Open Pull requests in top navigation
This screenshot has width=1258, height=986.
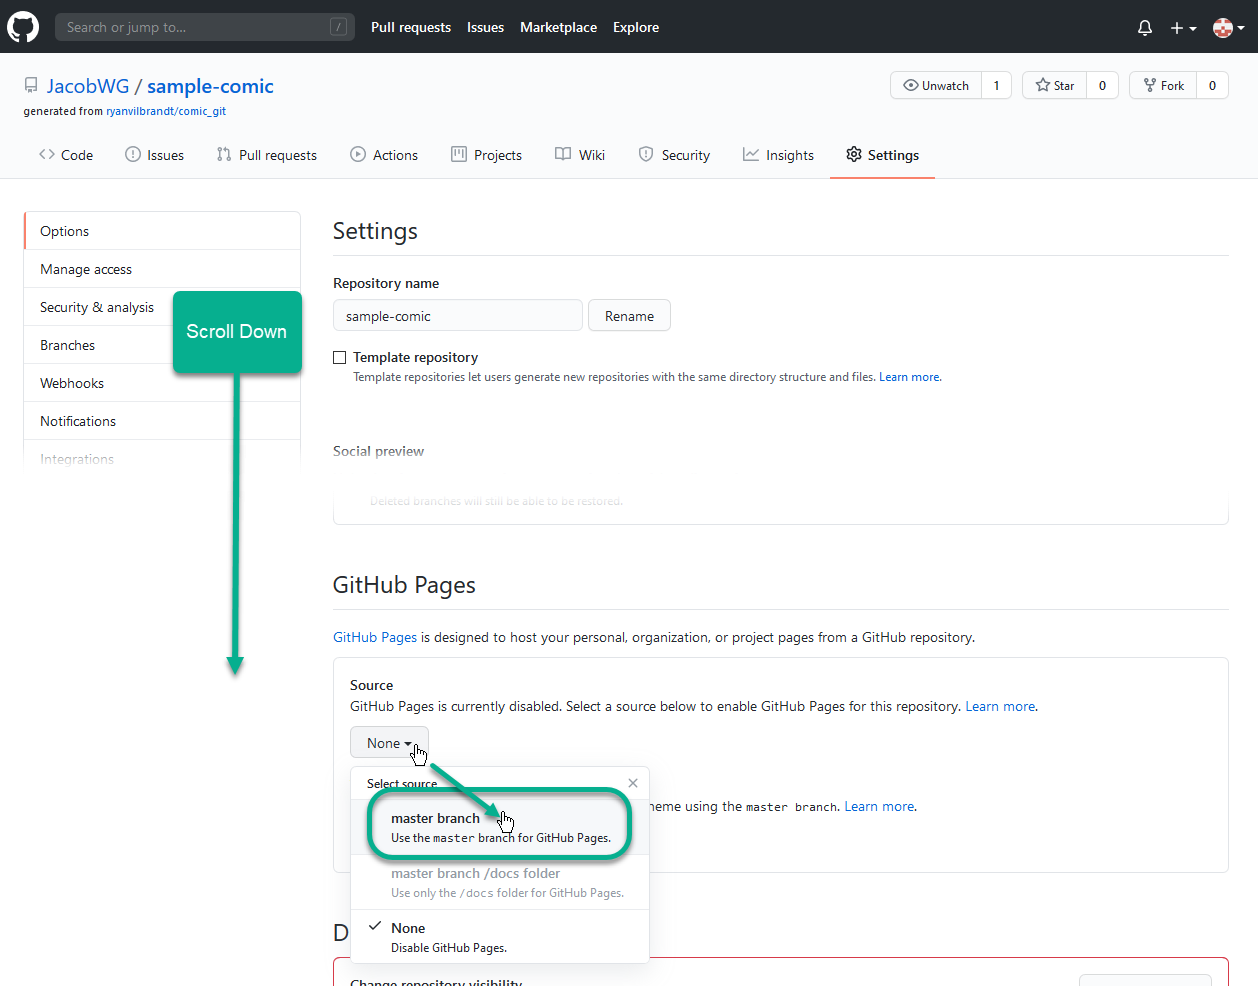click(410, 27)
